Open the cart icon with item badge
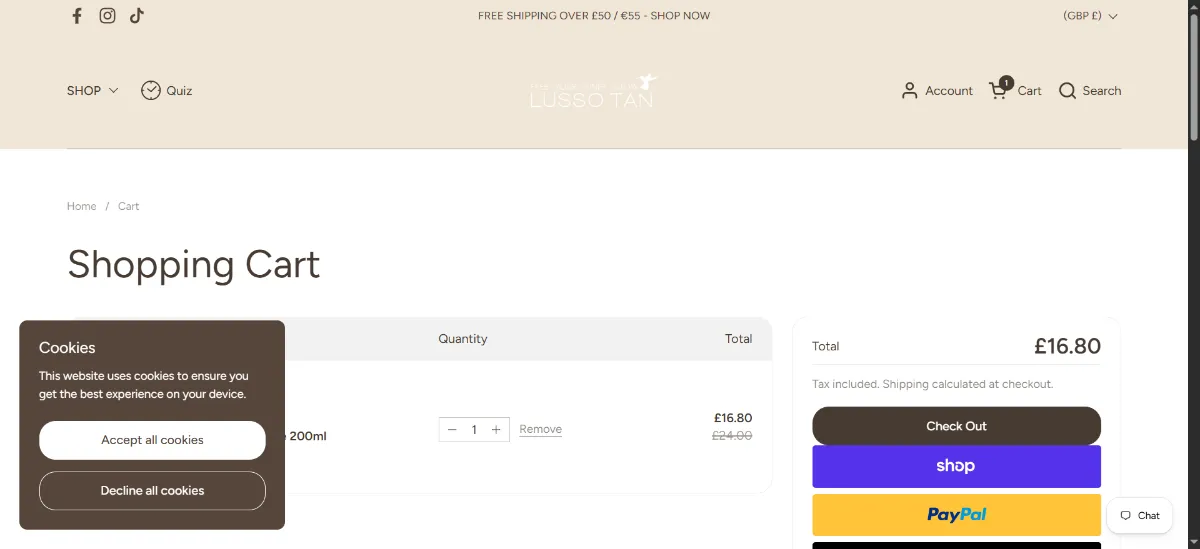The height and width of the screenshot is (549, 1200). click(x=1000, y=88)
